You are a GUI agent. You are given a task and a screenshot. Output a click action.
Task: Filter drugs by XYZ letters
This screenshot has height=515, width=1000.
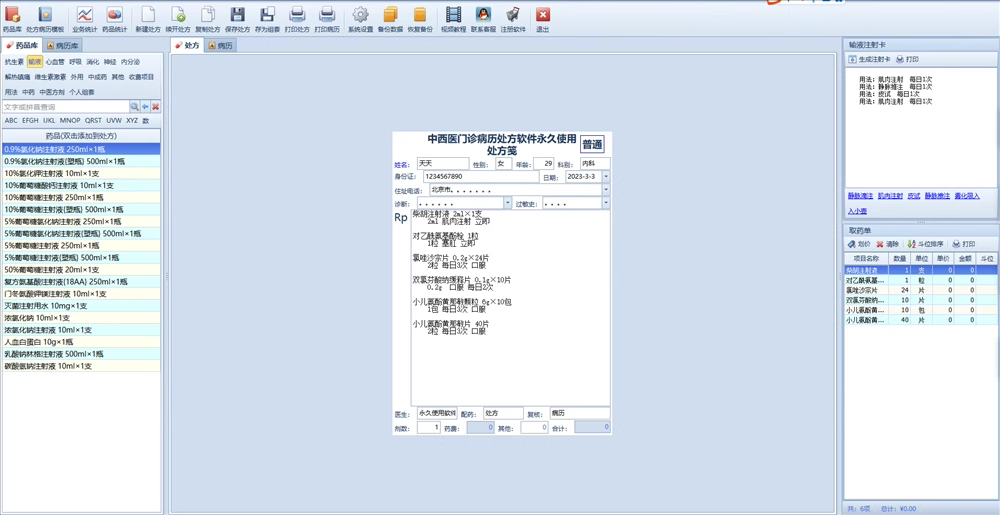(x=131, y=120)
